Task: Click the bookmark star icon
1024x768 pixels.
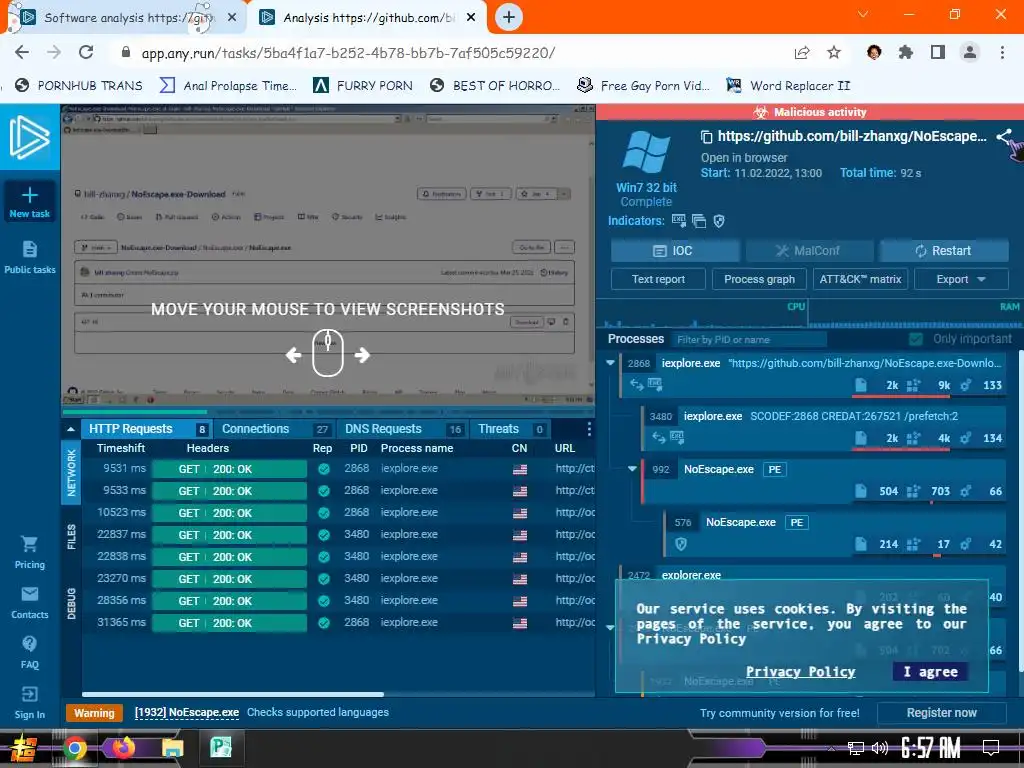Action: tap(834, 52)
